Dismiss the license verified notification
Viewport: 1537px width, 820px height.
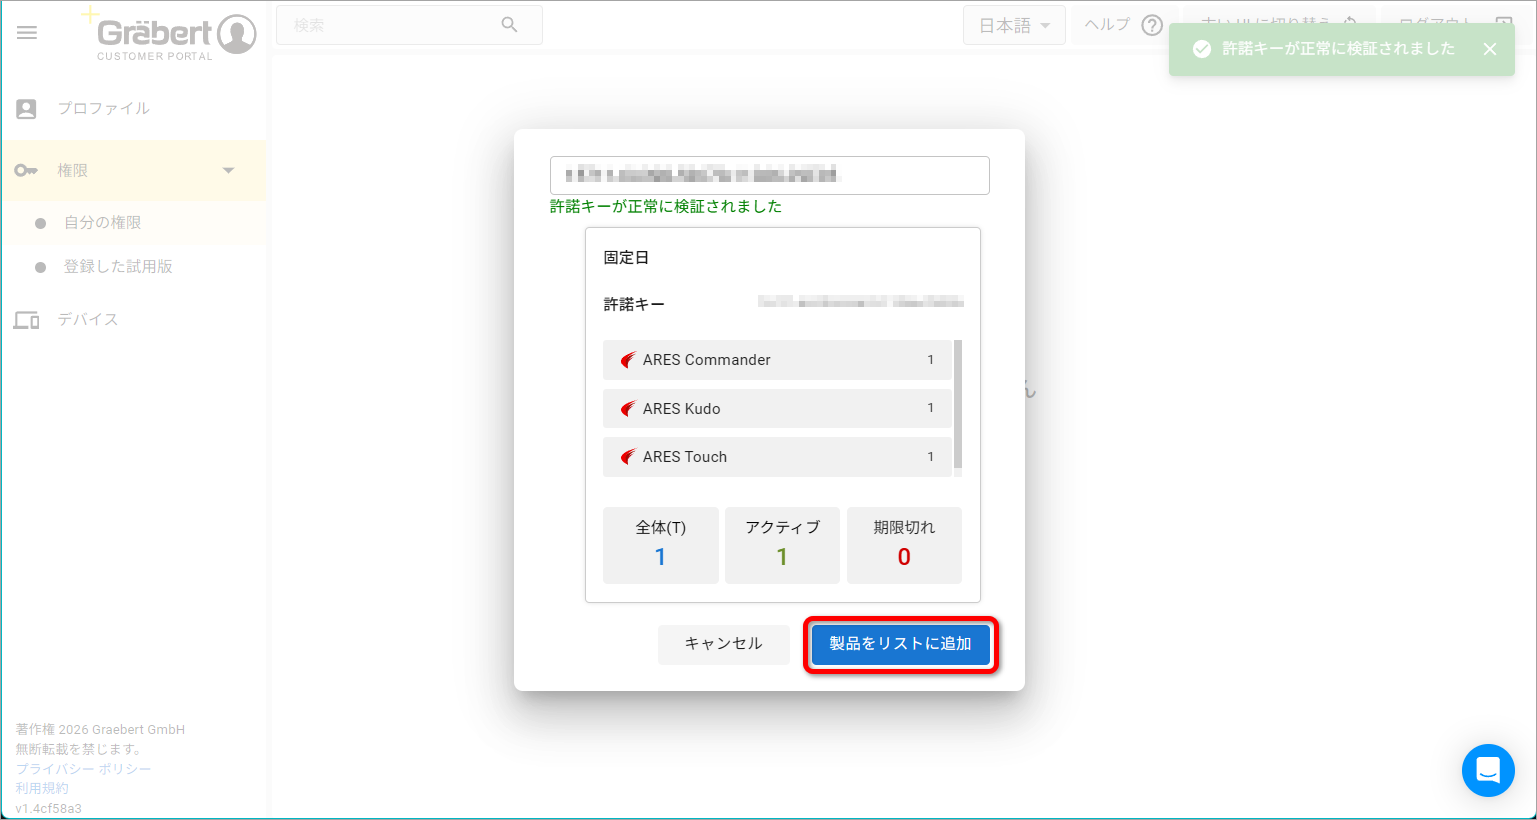click(1490, 49)
